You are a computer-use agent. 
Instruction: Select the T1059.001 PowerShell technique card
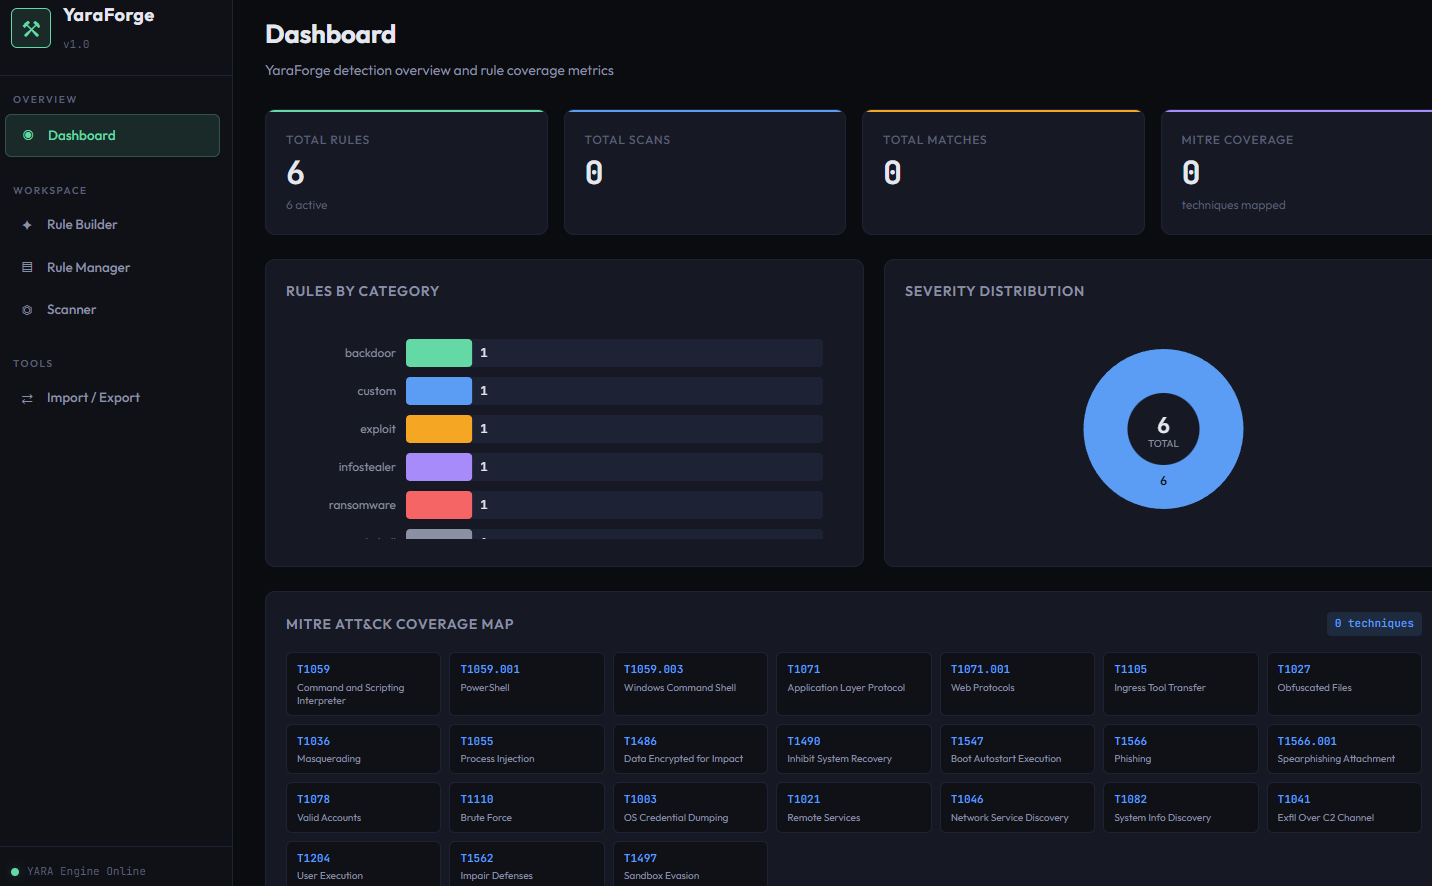(x=526, y=683)
